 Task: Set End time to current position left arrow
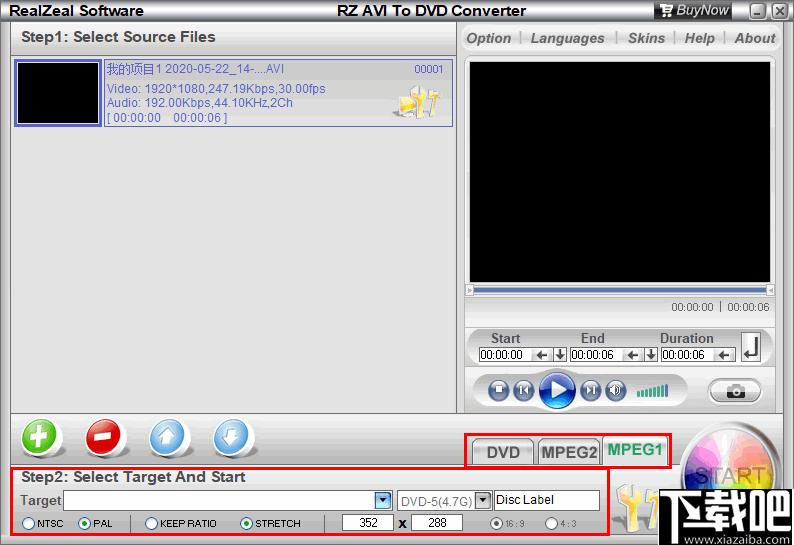pyautogui.click(x=632, y=355)
